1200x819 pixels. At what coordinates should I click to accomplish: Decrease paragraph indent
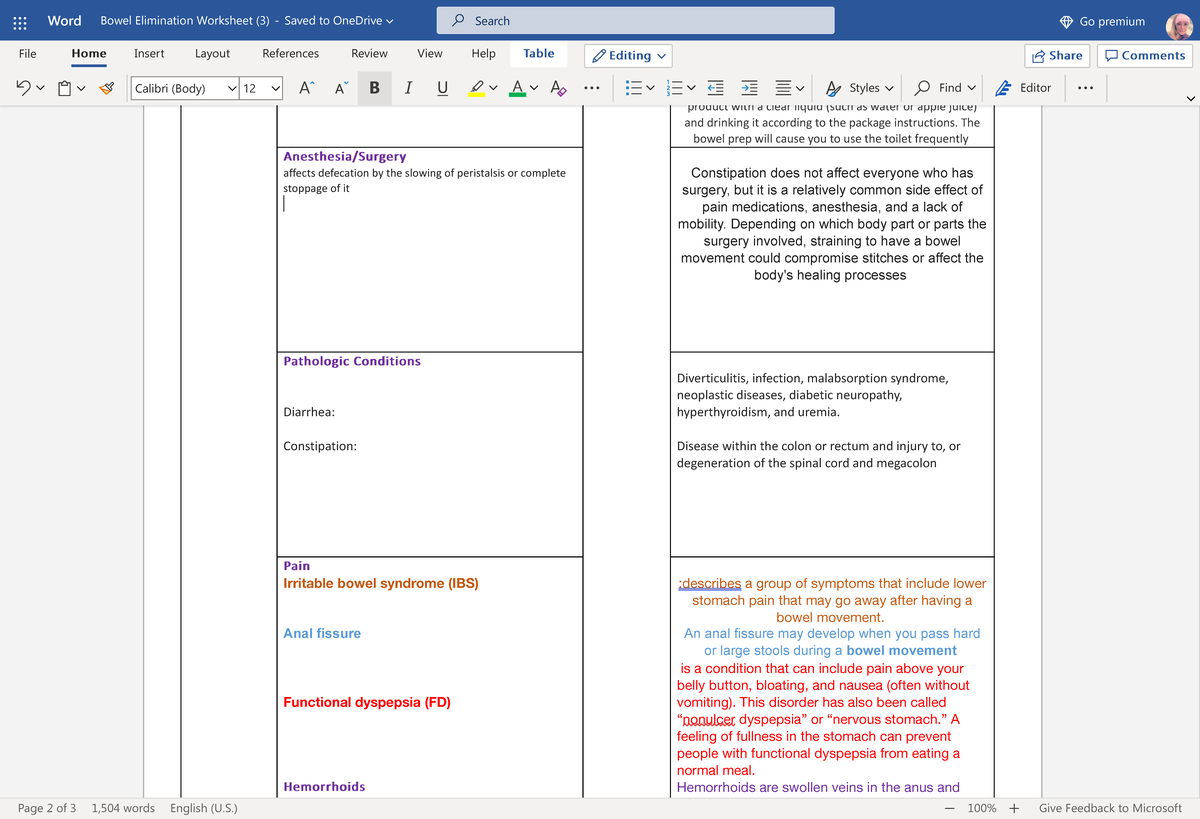tap(714, 88)
